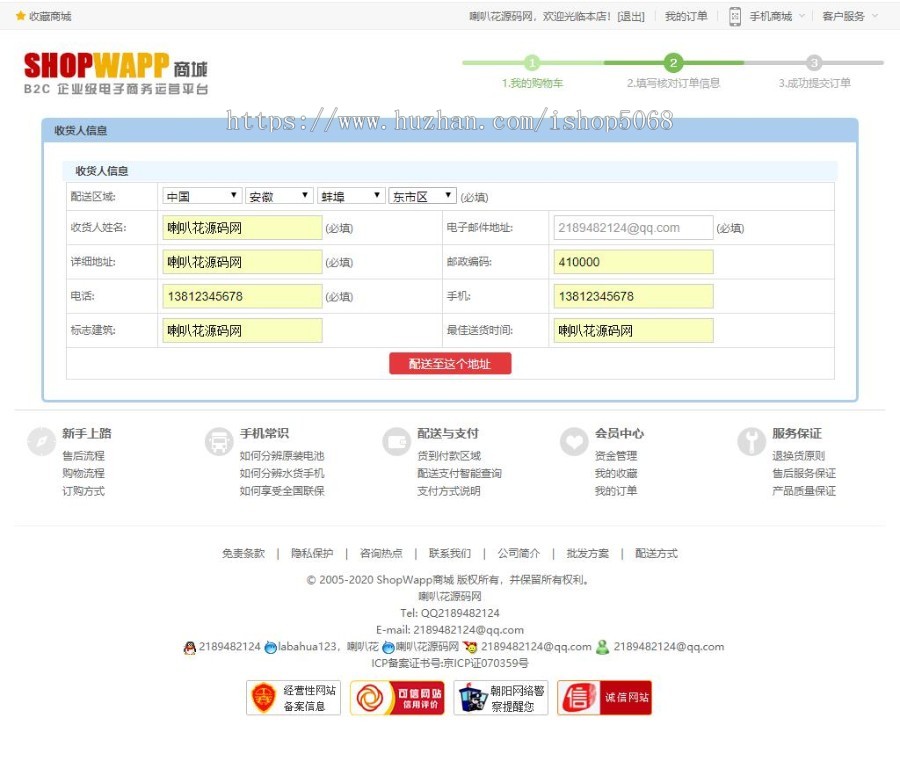Open the 订购方式 help link
Image resolution: width=900 pixels, height=776 pixels.
tap(83, 491)
